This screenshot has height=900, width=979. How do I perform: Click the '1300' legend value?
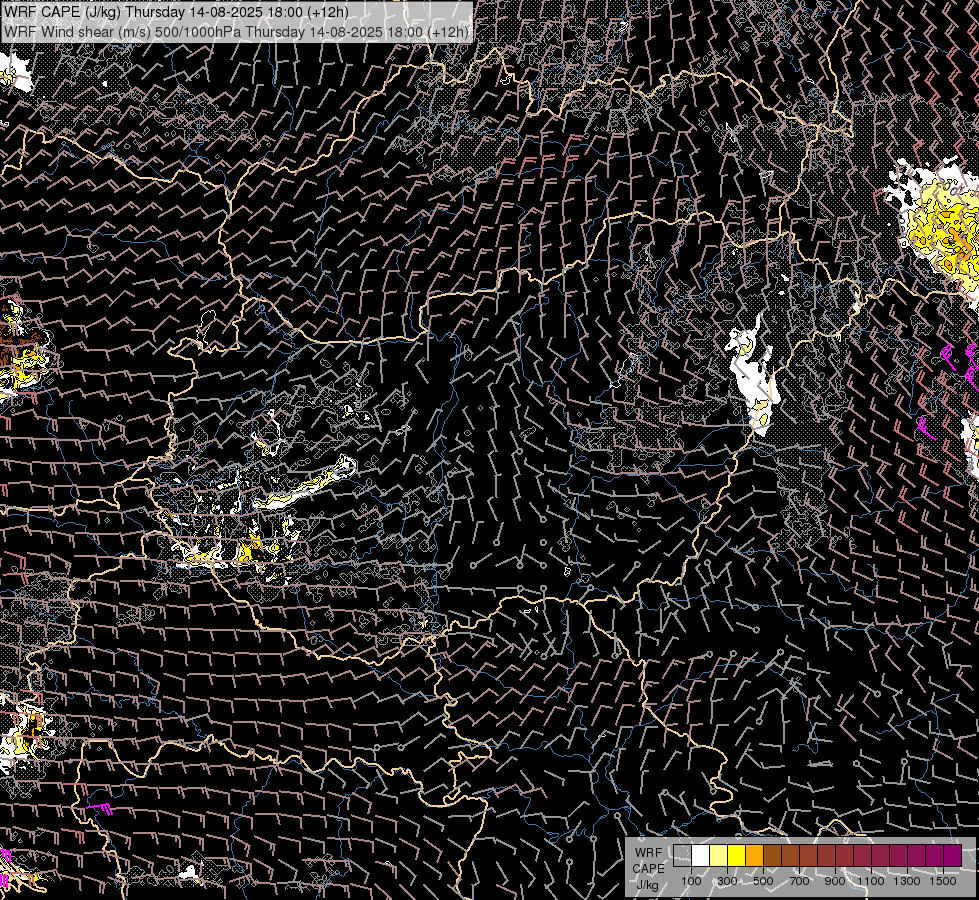tap(907, 881)
